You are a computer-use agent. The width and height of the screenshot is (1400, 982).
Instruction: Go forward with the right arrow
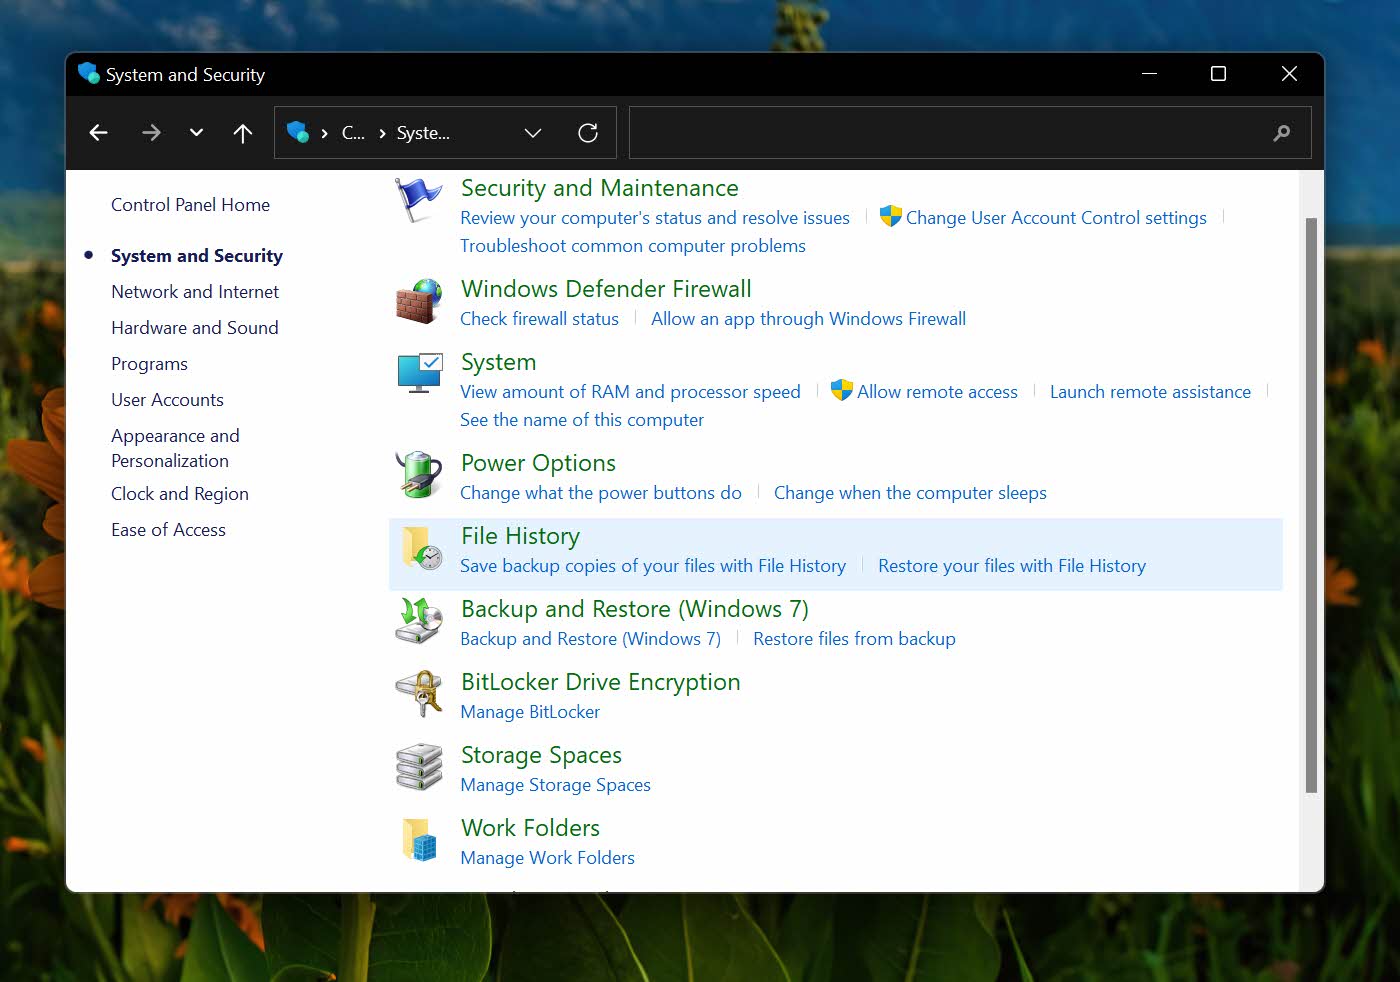tap(151, 133)
